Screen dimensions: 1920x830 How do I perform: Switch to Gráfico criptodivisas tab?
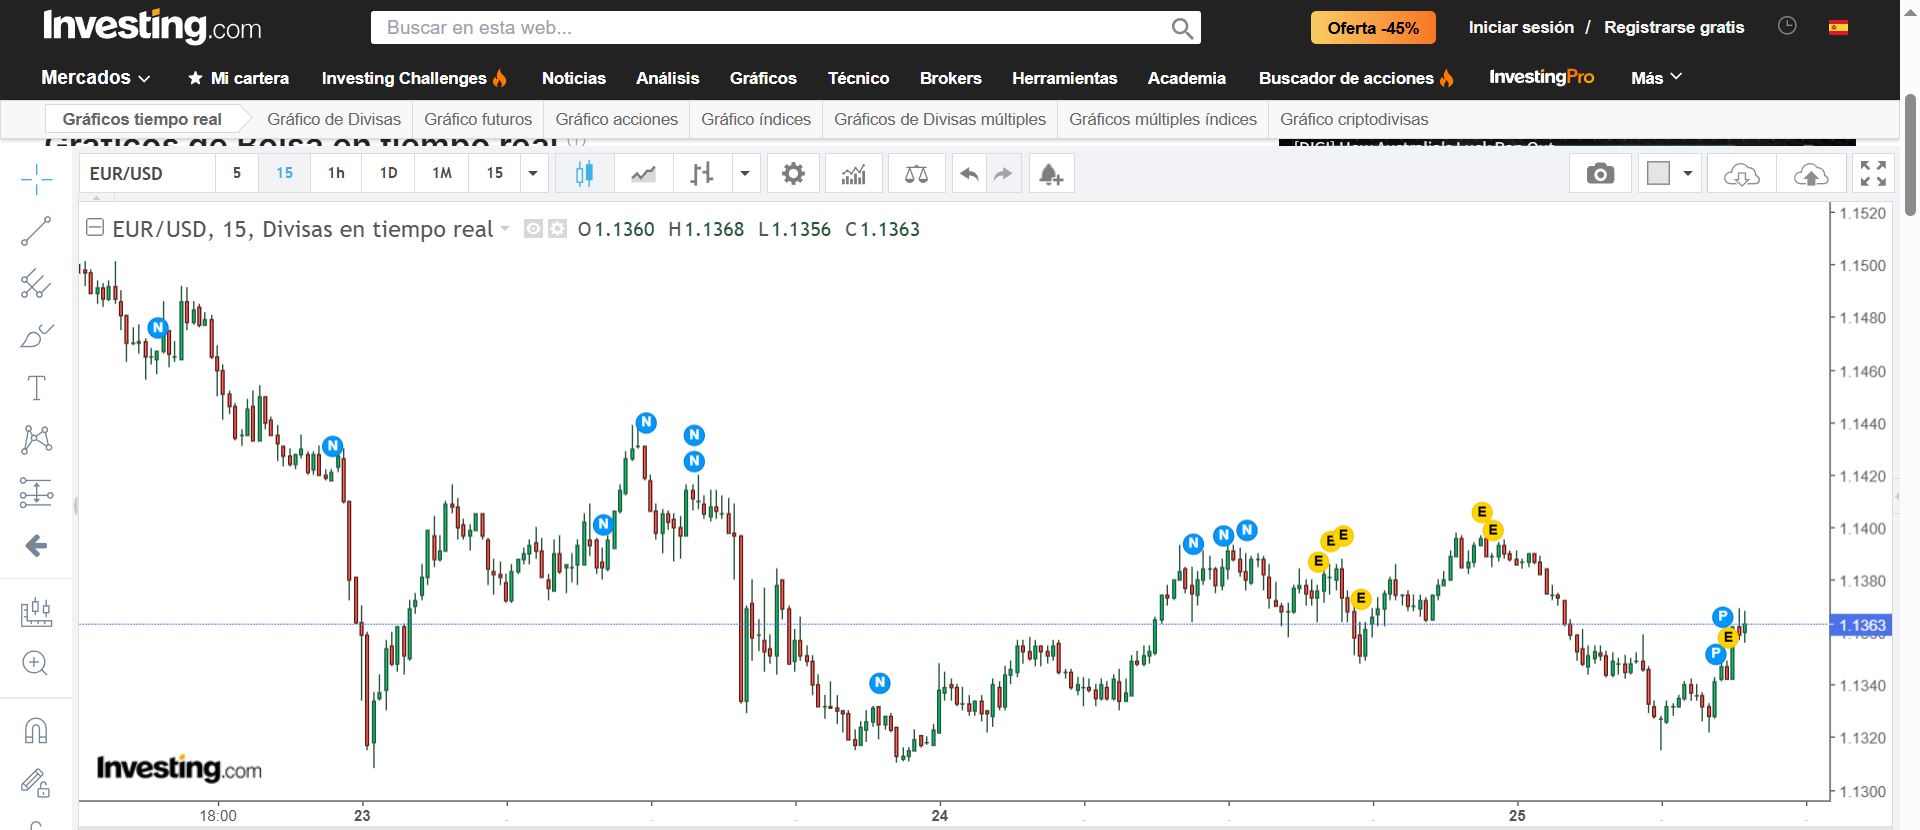pyautogui.click(x=1354, y=119)
